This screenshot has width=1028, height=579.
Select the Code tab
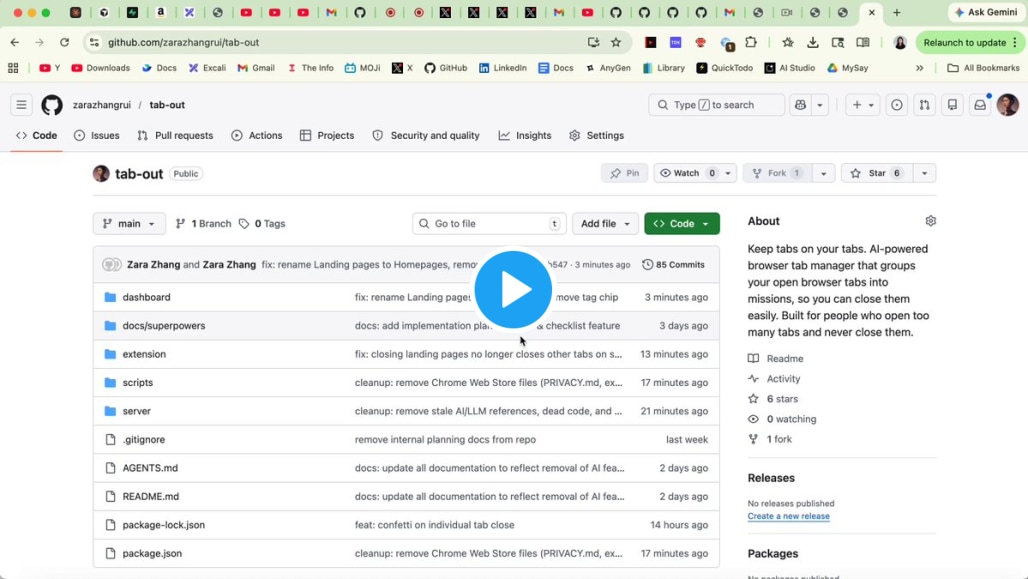pyautogui.click(x=37, y=136)
